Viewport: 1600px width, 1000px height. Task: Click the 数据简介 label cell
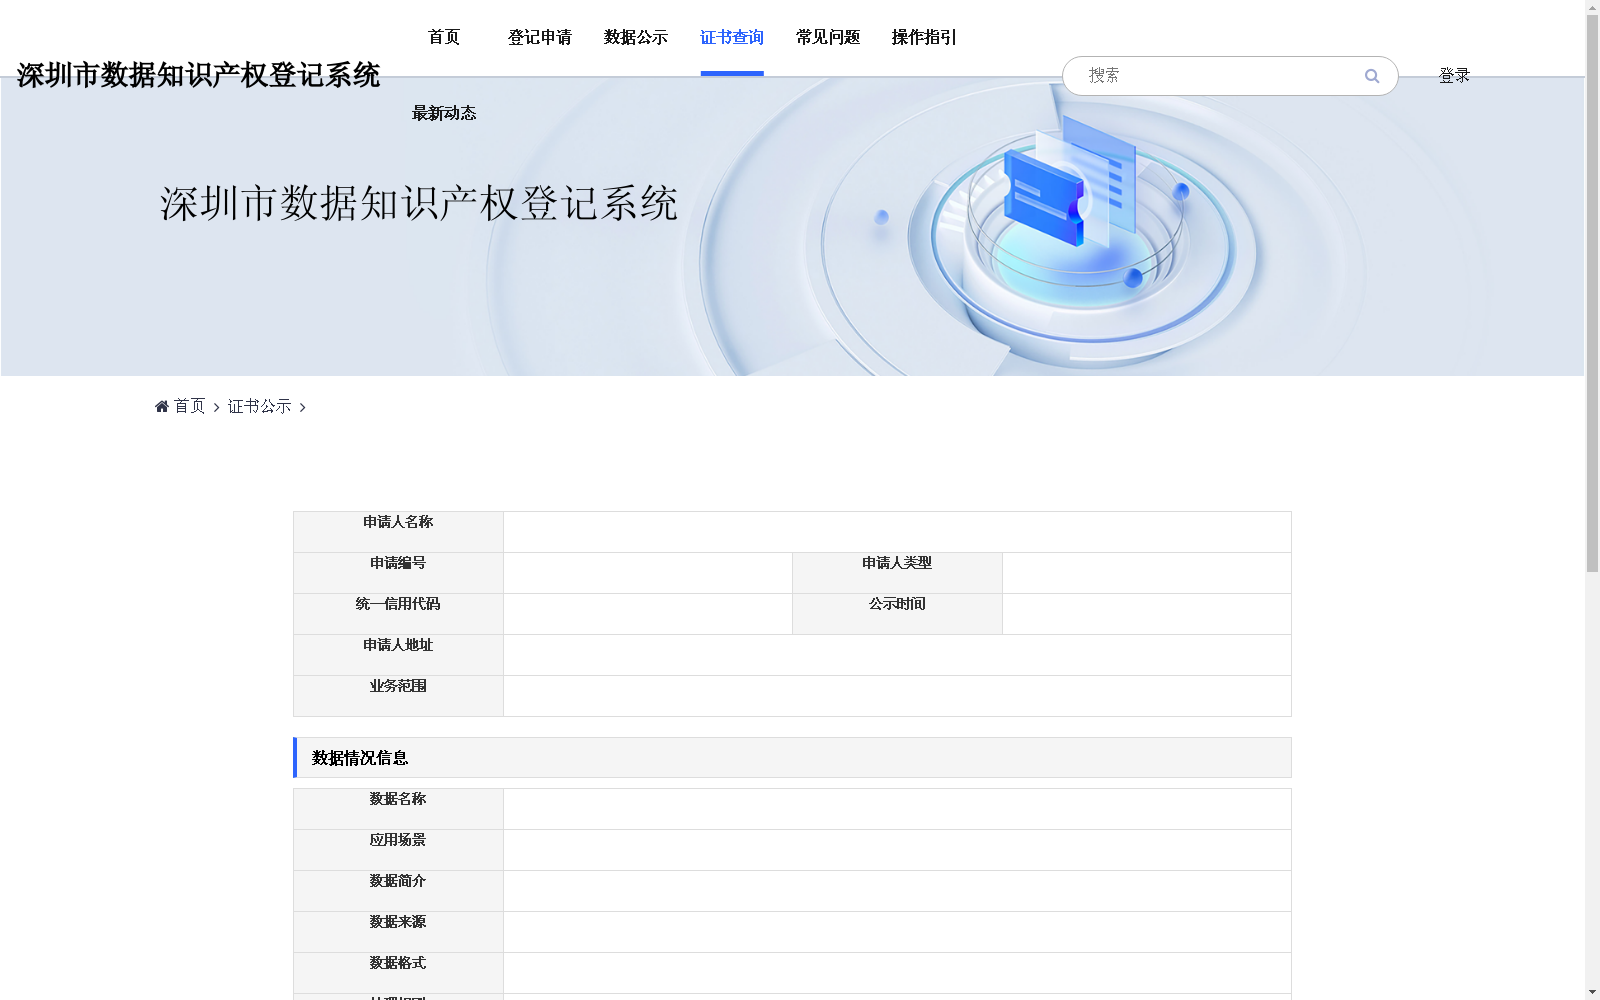(398, 891)
